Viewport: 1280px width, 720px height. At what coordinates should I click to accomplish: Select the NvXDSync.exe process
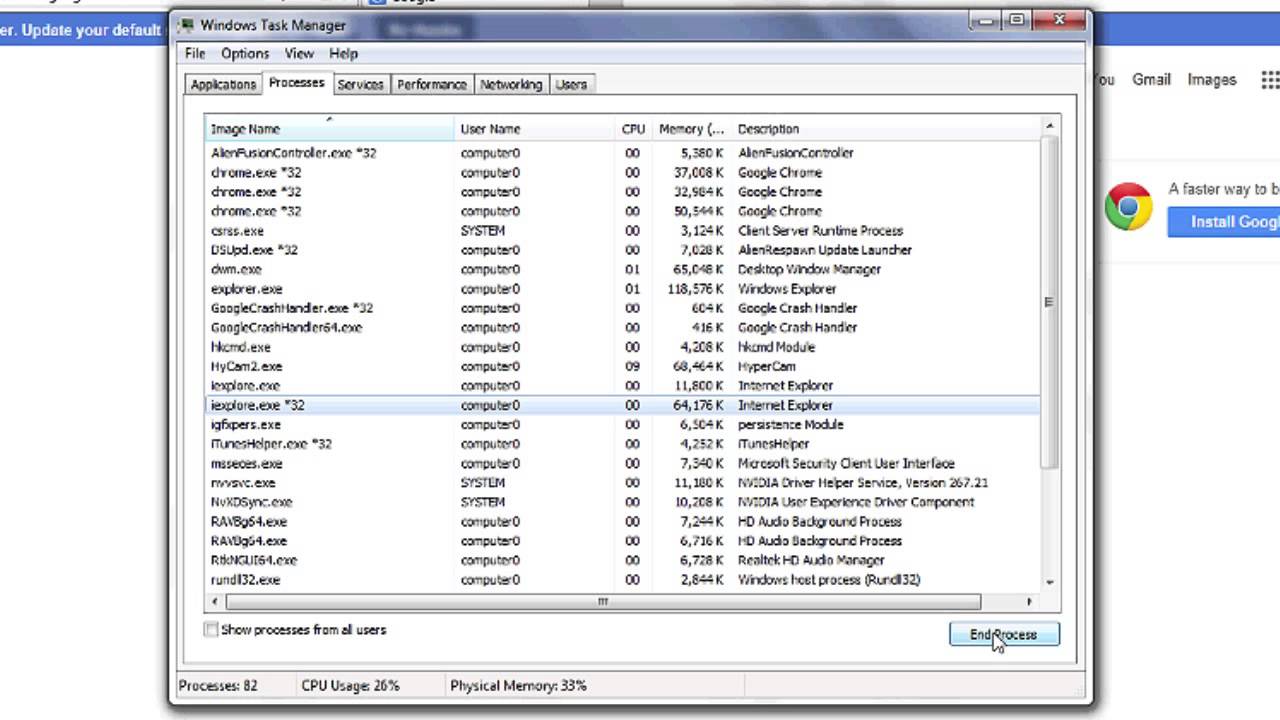(x=622, y=502)
